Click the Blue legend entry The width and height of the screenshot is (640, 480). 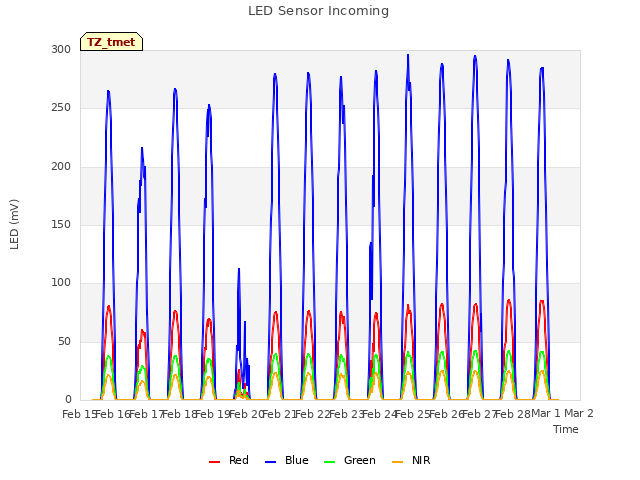287,460
